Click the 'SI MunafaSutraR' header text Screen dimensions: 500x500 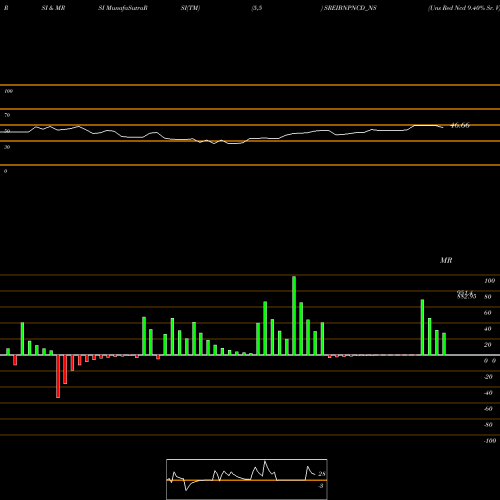pyautogui.click(x=123, y=8)
